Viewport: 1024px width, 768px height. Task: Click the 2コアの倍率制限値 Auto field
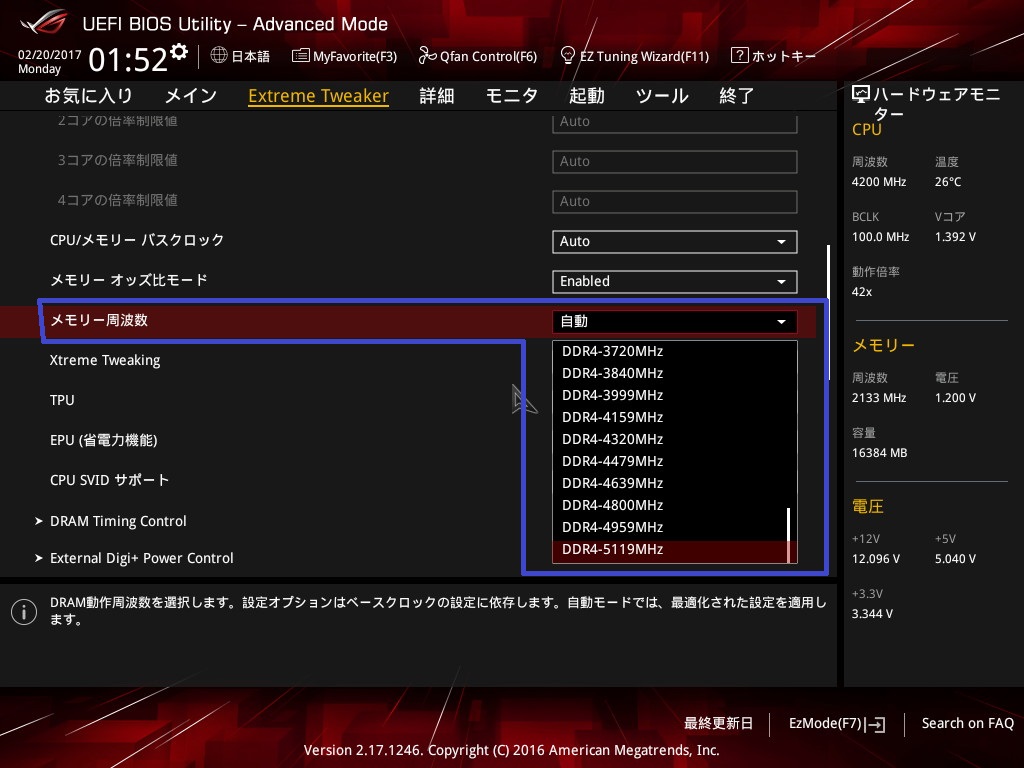pos(675,122)
